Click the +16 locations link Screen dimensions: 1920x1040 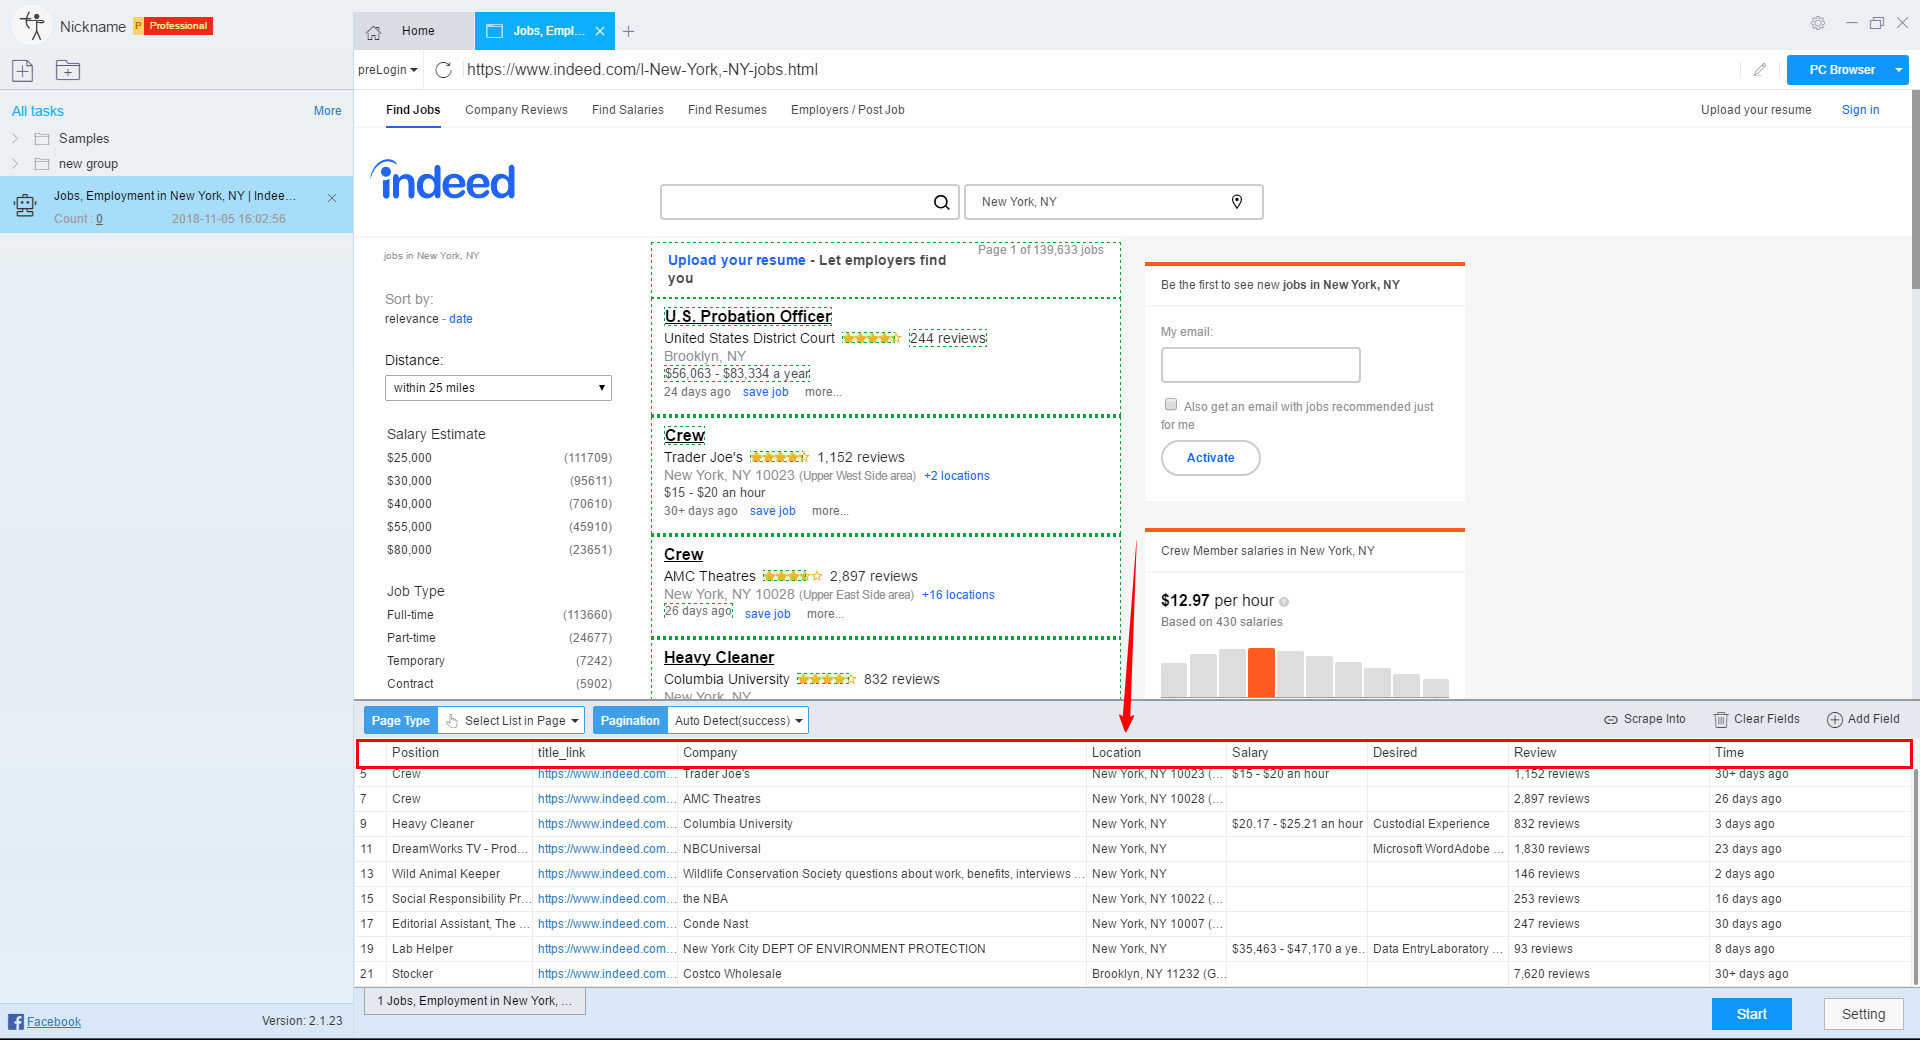[x=958, y=595]
